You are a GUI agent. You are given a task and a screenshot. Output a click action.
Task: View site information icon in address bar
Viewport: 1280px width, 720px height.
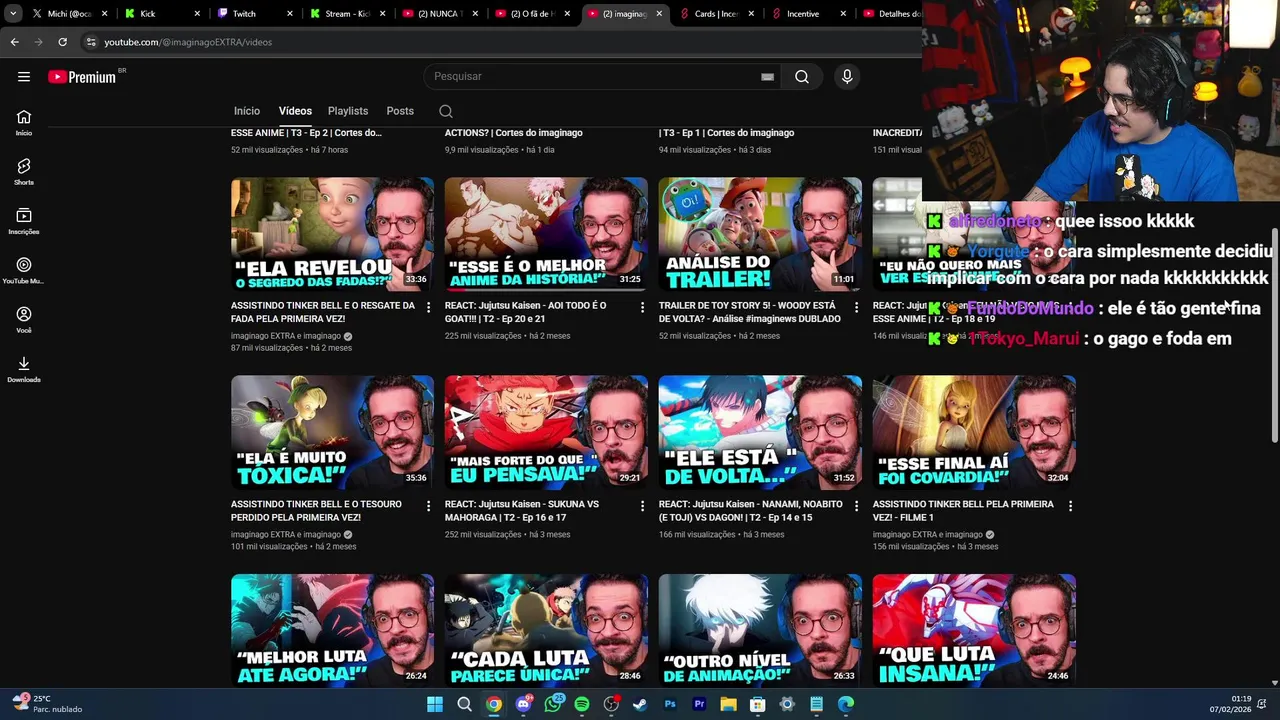[91, 42]
